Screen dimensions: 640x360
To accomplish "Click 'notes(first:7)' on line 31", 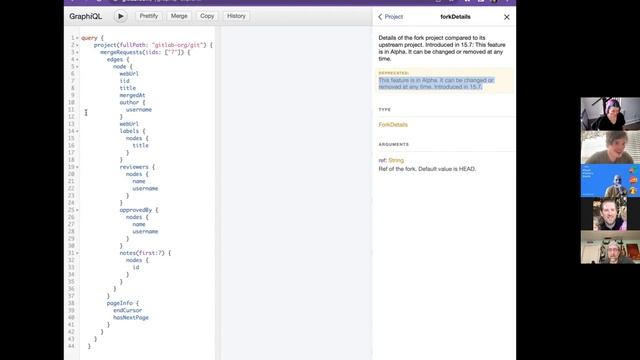I will [142, 253].
